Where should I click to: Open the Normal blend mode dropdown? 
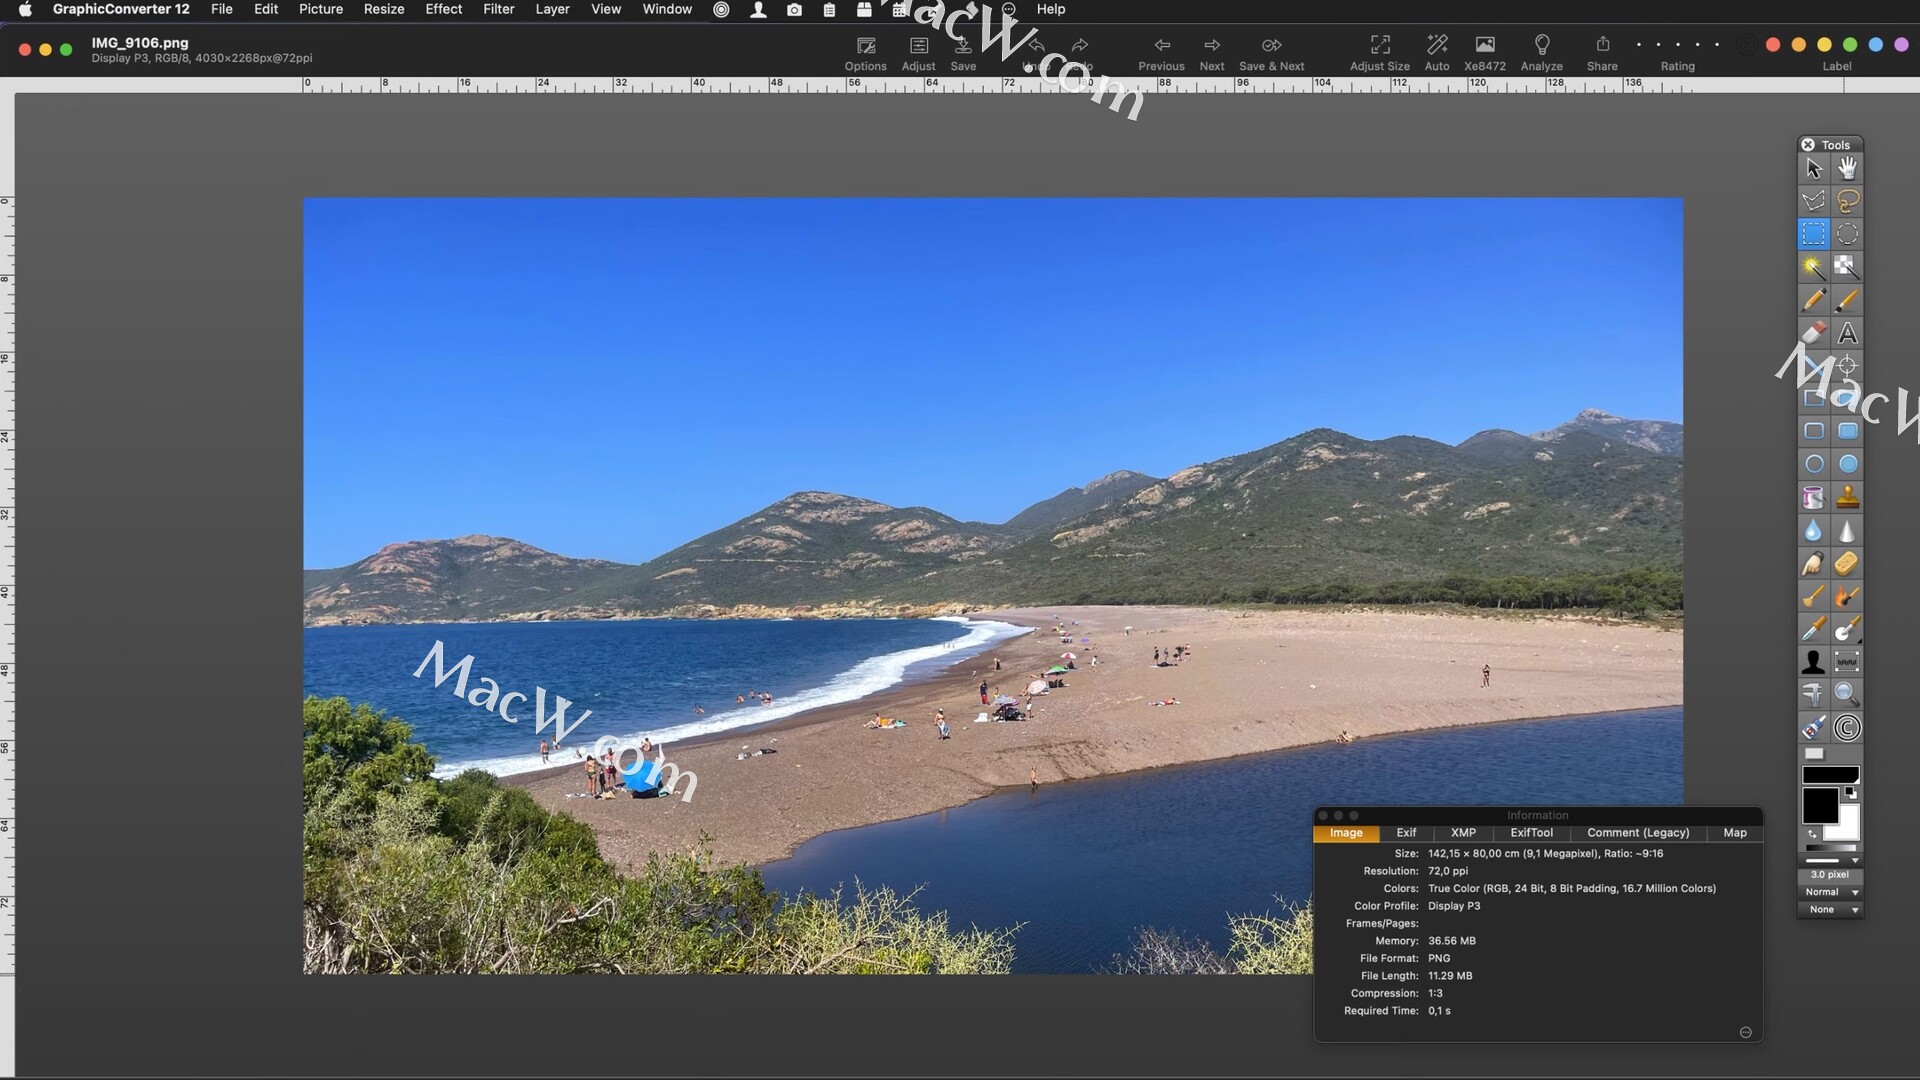[x=1830, y=892]
